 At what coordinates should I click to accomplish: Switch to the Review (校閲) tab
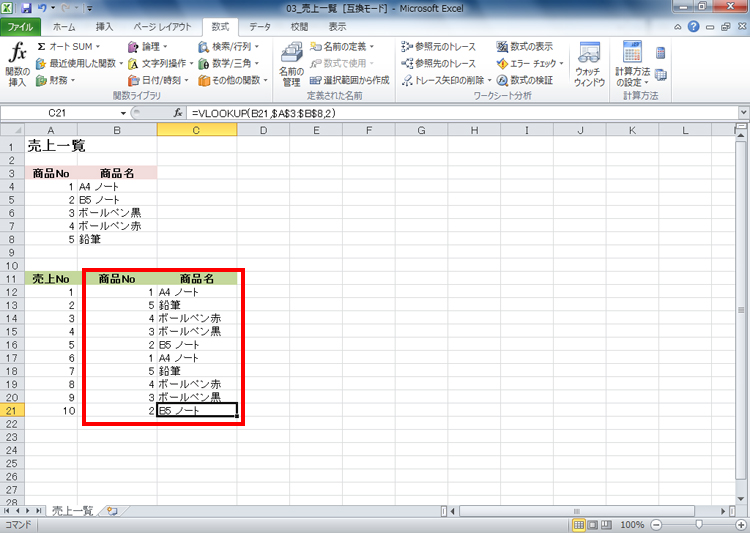click(x=299, y=27)
